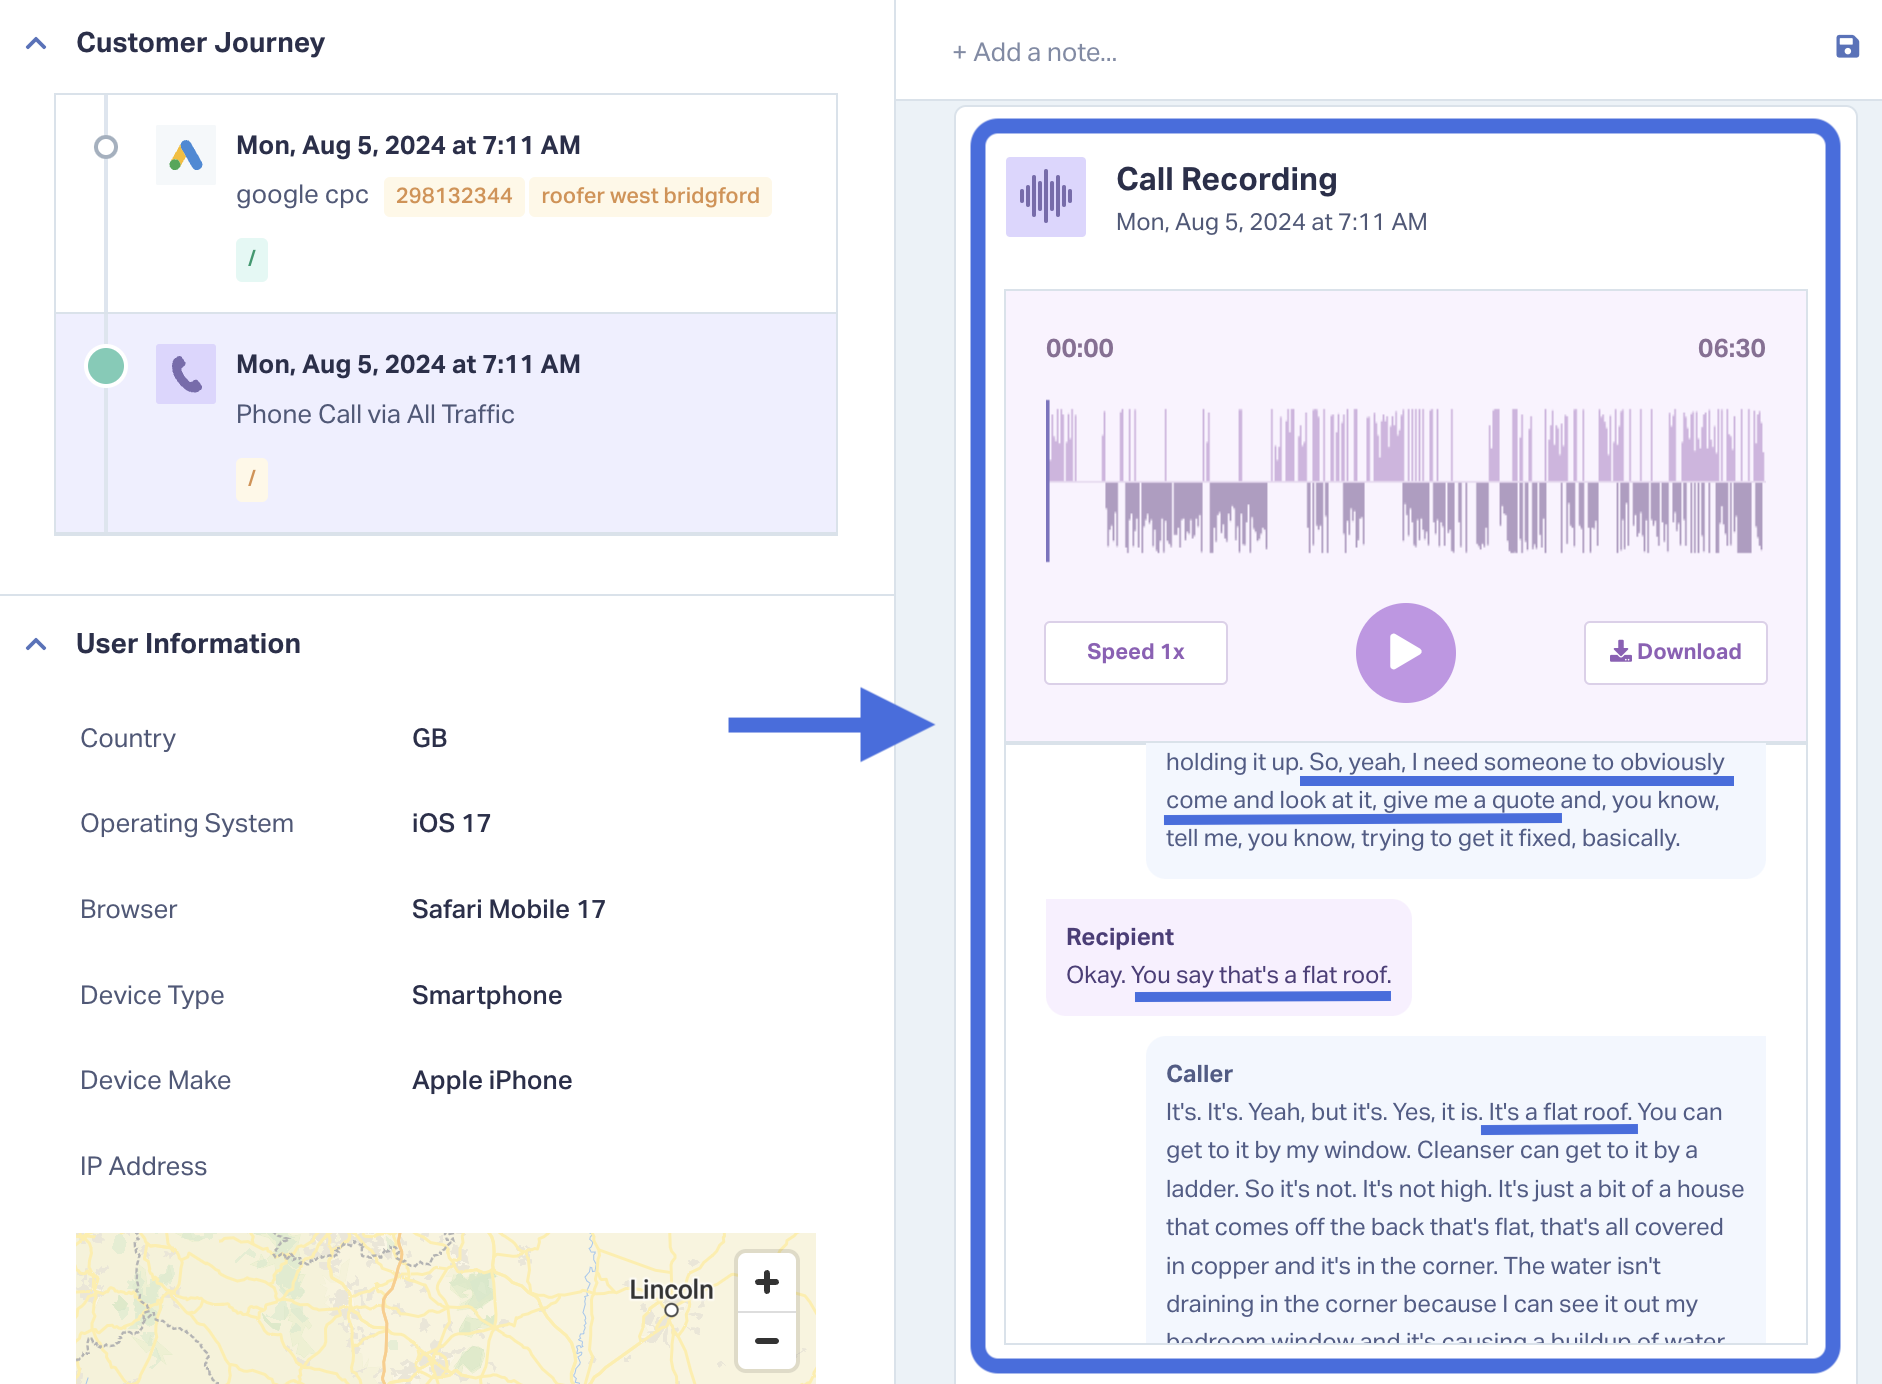Click yellow slash page tag under phone call
This screenshot has width=1882, height=1384.
252,479
